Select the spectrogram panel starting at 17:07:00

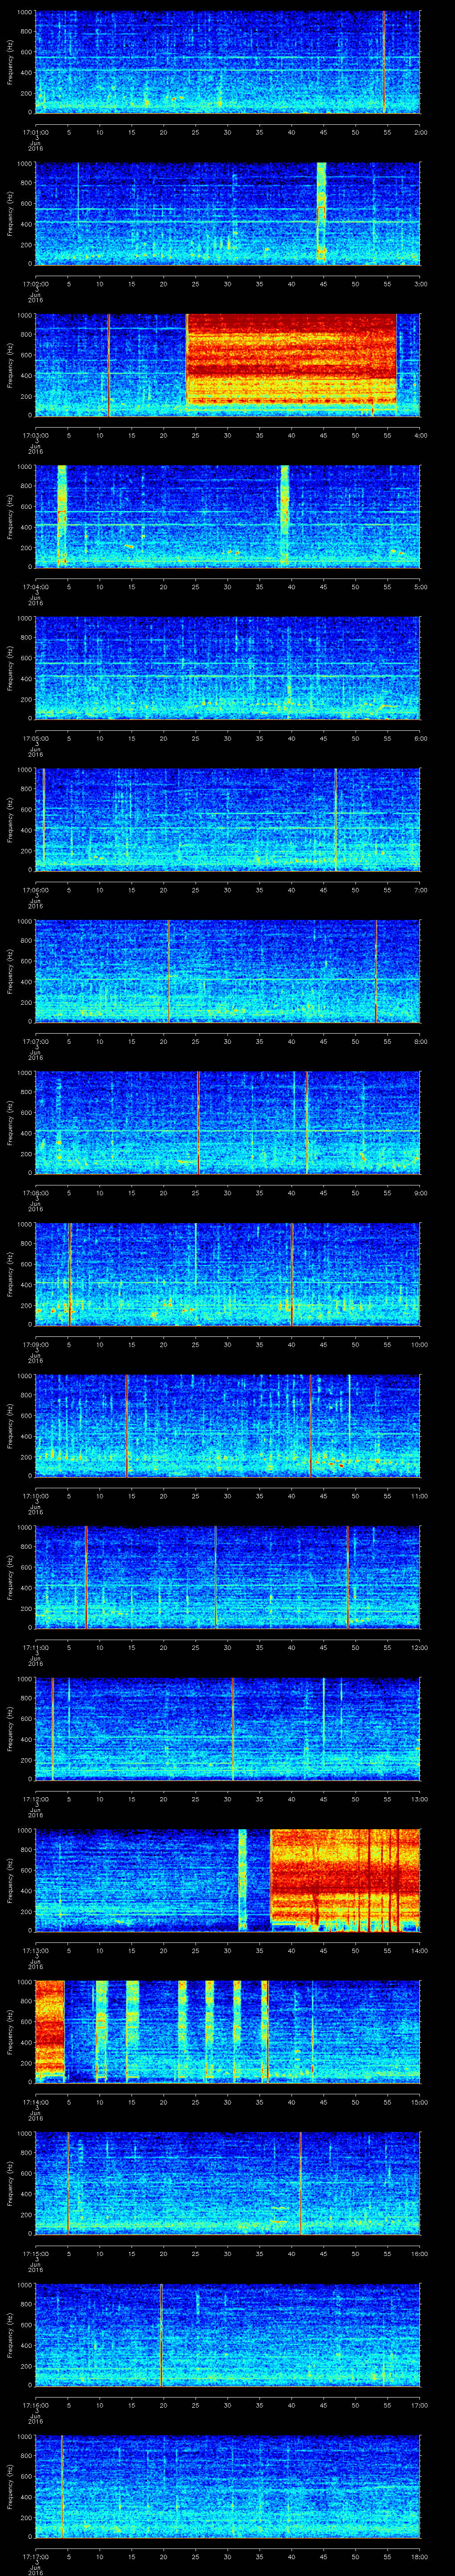point(227,971)
